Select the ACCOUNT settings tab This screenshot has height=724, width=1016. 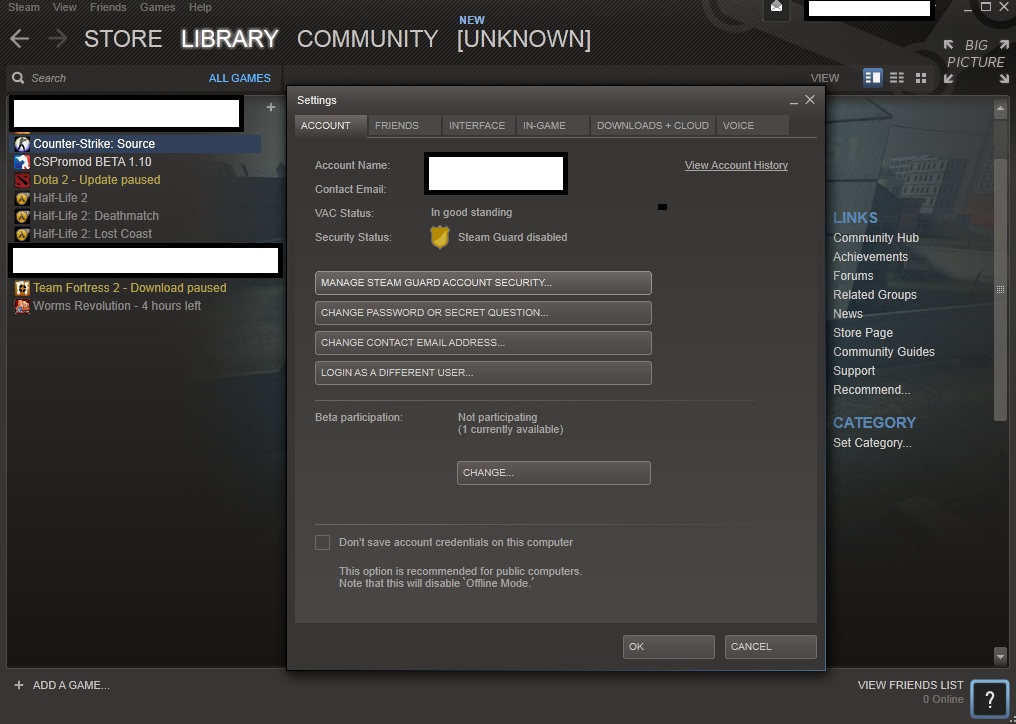(x=330, y=126)
